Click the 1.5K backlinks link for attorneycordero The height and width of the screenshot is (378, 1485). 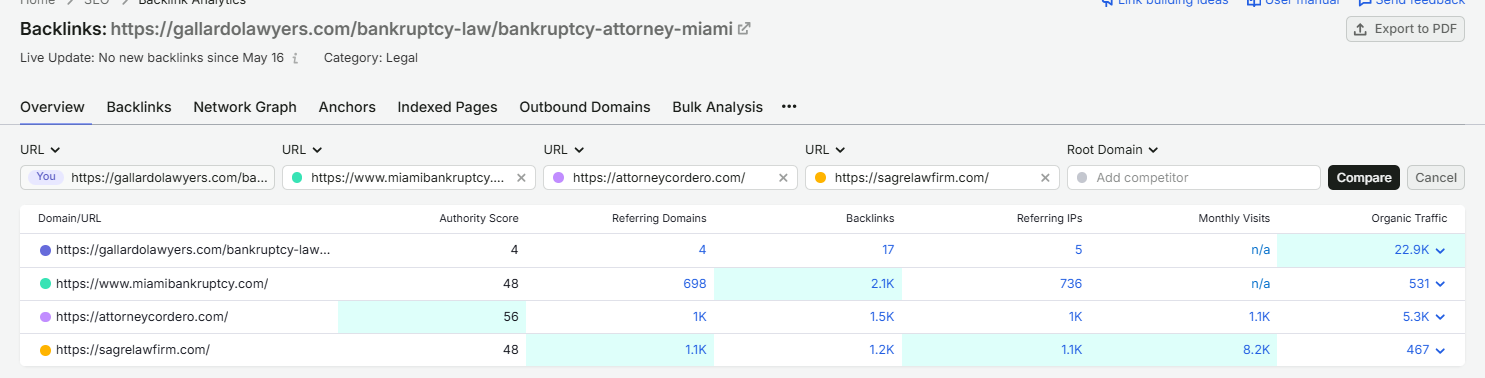[x=882, y=317]
